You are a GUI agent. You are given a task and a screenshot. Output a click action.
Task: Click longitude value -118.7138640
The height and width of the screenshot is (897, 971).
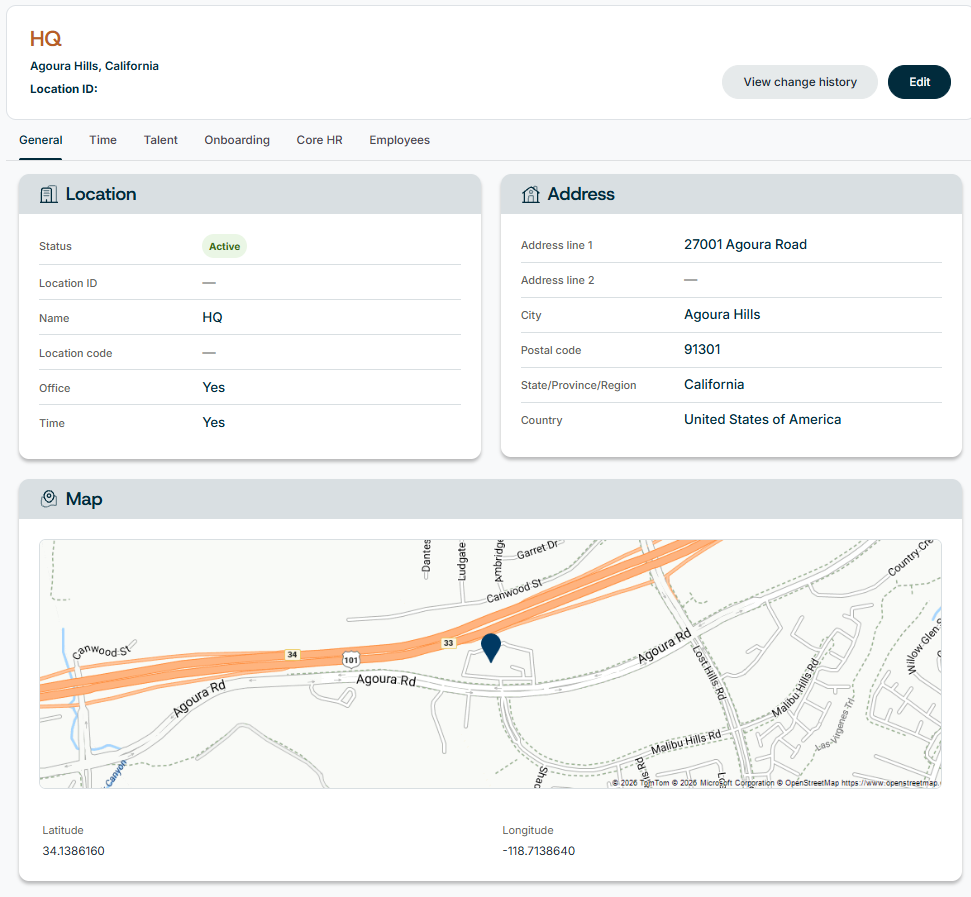pos(539,851)
